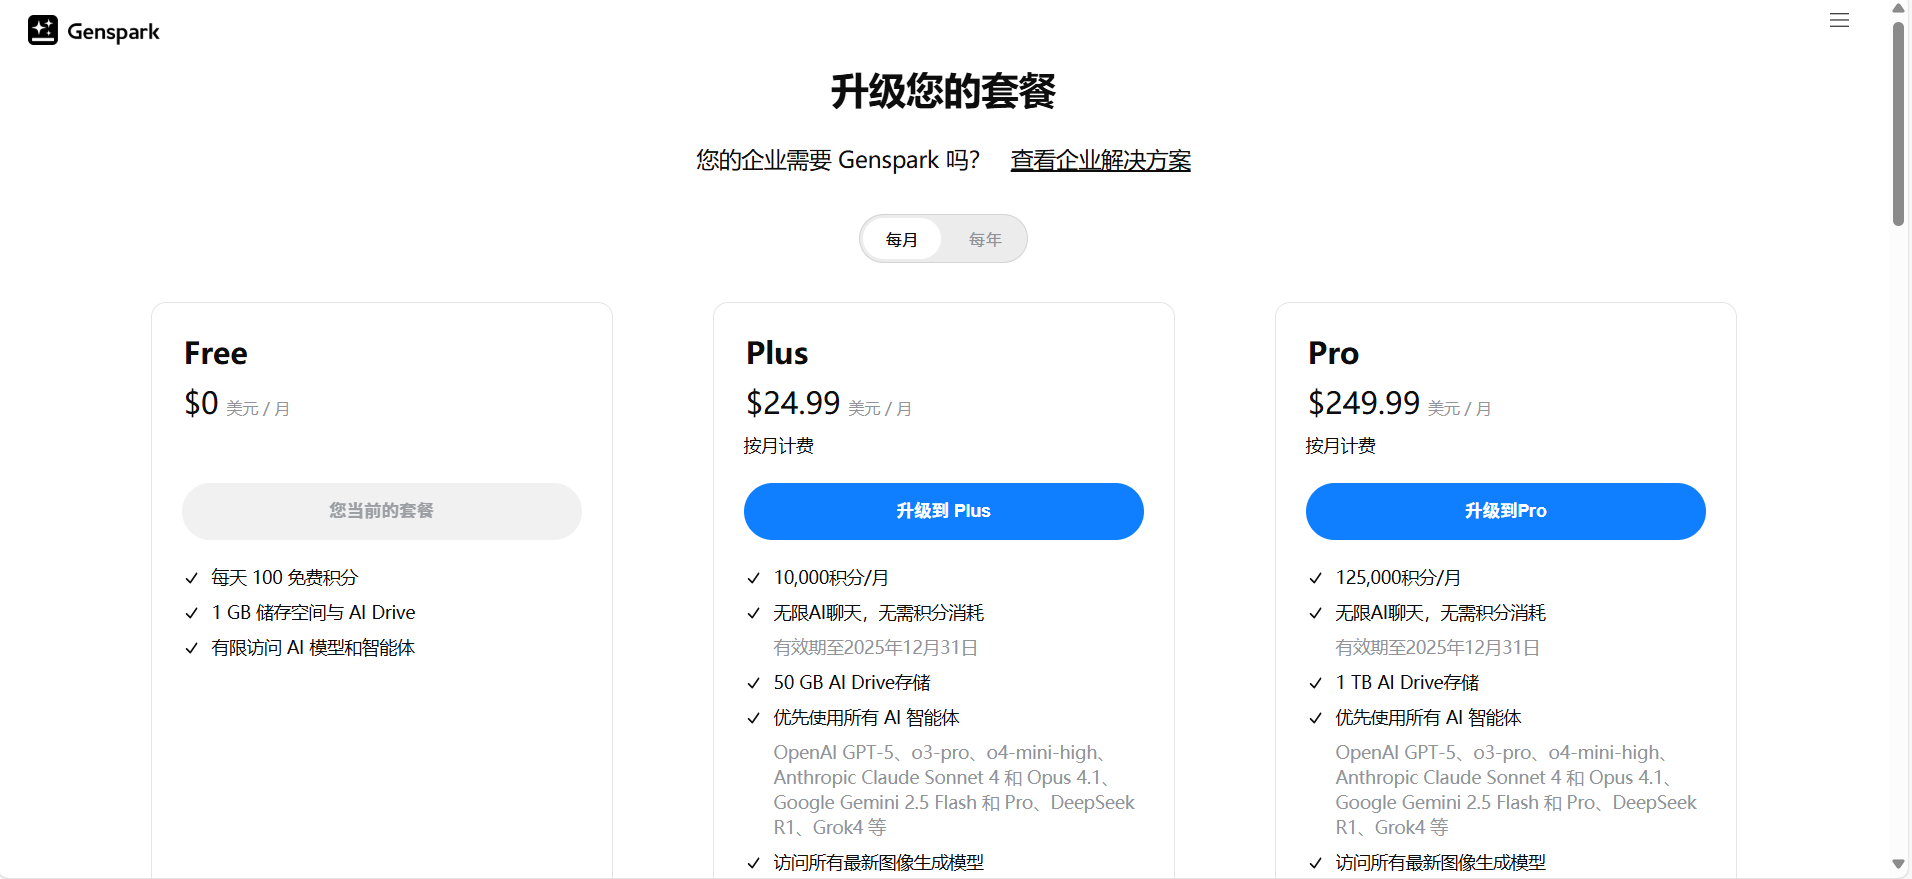Viewport: 1912px width, 879px height.
Task: Open the hamburger menu
Action: (x=1839, y=20)
